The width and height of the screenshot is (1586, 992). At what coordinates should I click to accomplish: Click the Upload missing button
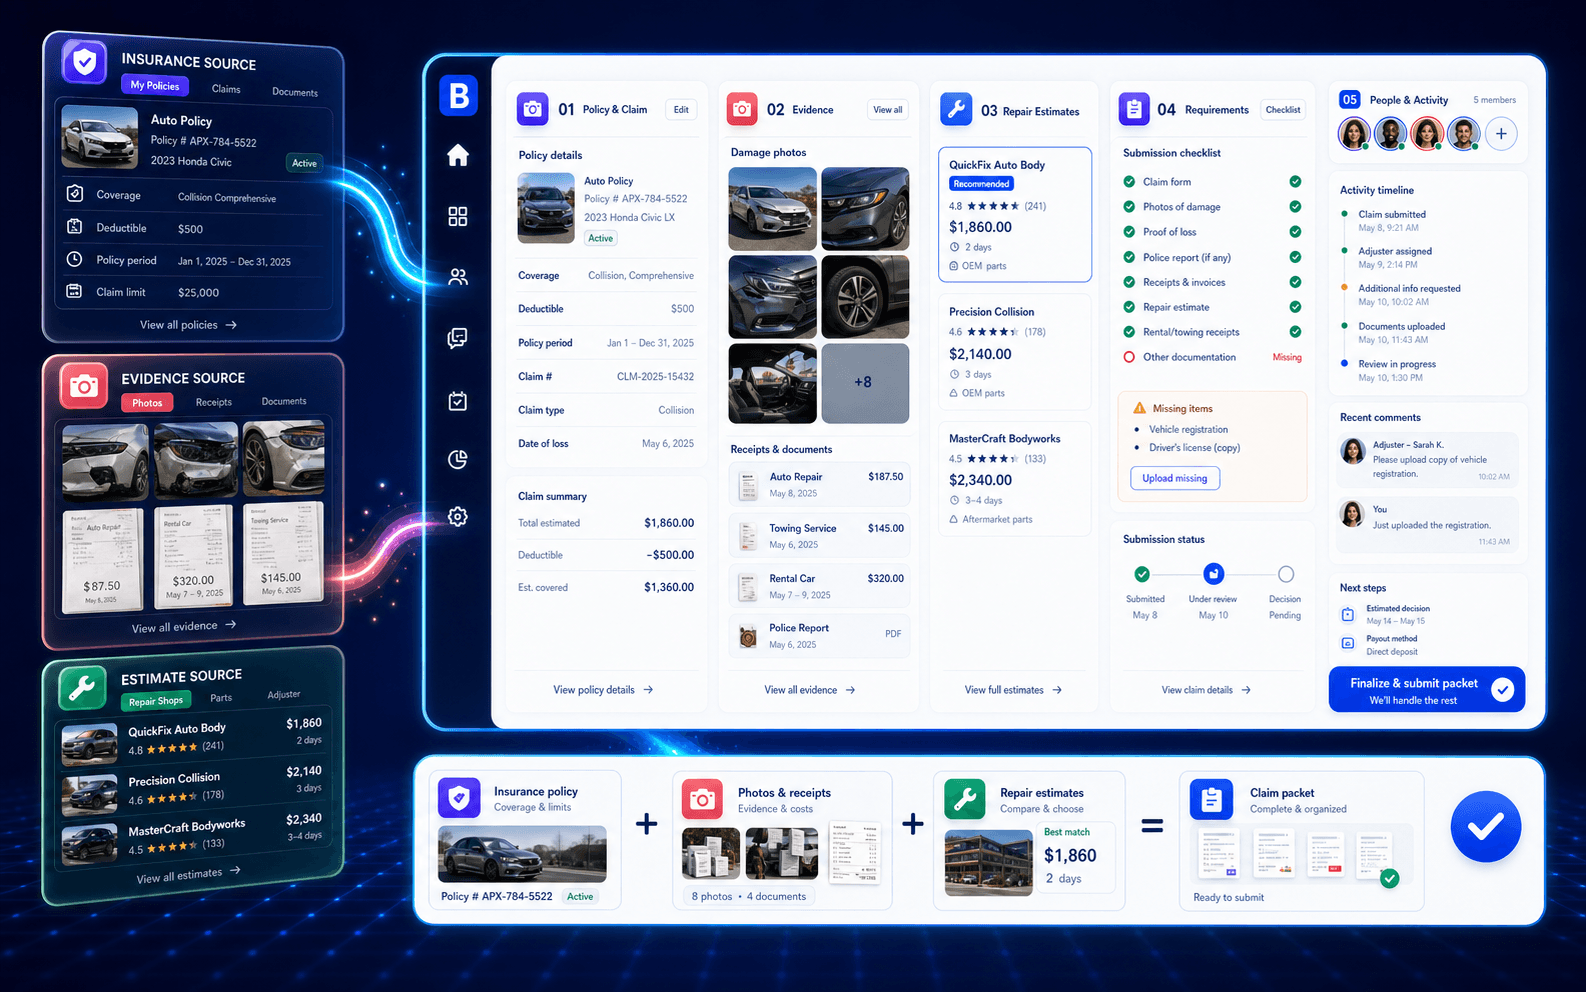(x=1175, y=478)
